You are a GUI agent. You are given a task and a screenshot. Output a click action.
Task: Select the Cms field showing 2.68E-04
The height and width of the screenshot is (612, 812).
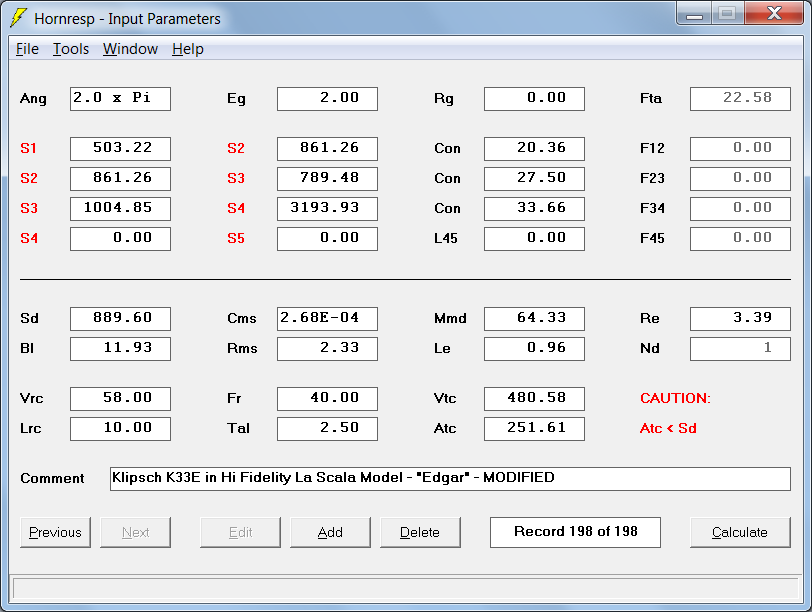(x=327, y=318)
